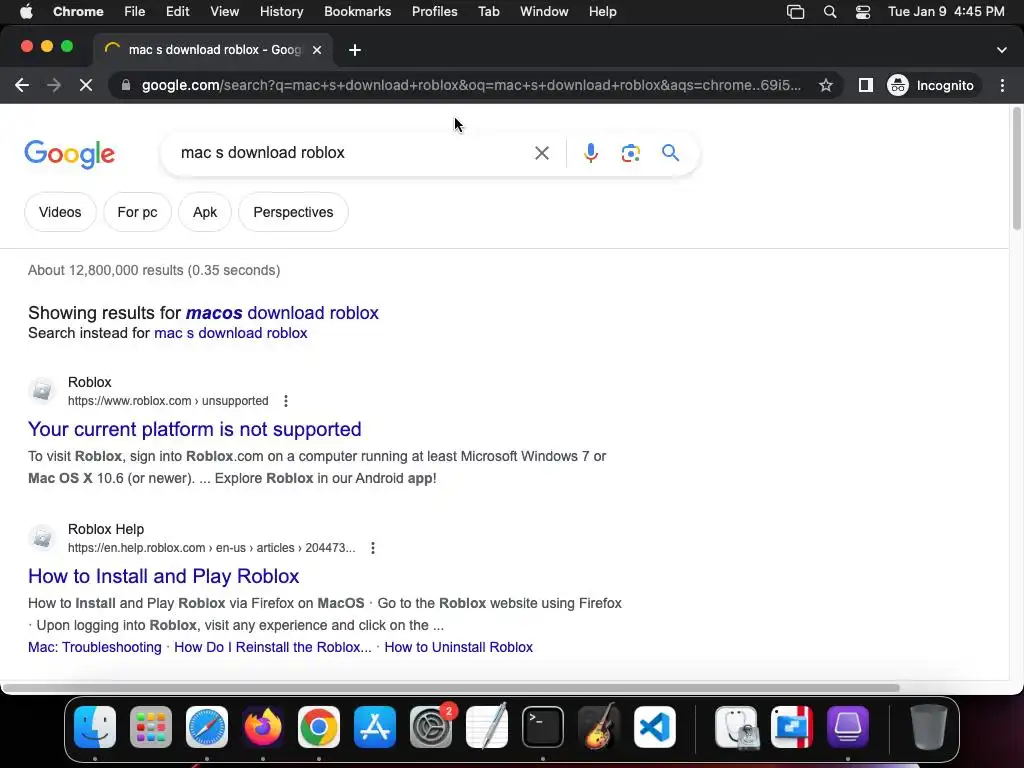
Task: Open the File menu
Action: coord(135,12)
